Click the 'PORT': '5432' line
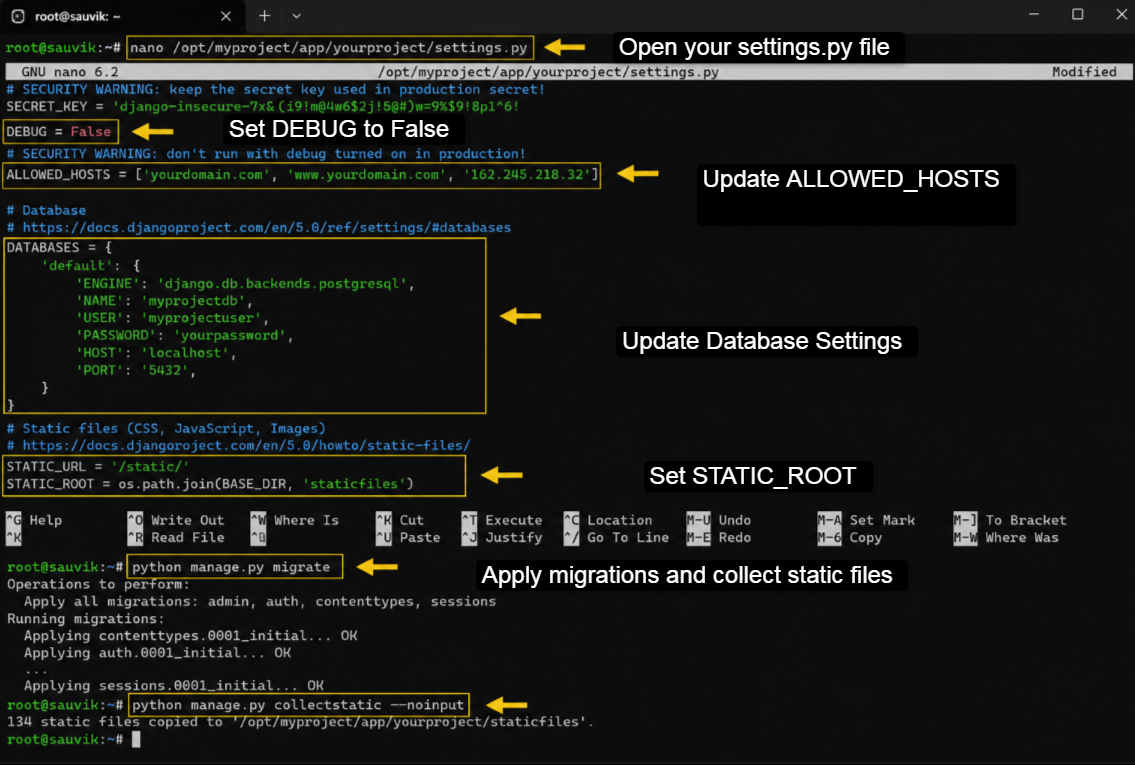The width and height of the screenshot is (1135, 765). (x=136, y=370)
